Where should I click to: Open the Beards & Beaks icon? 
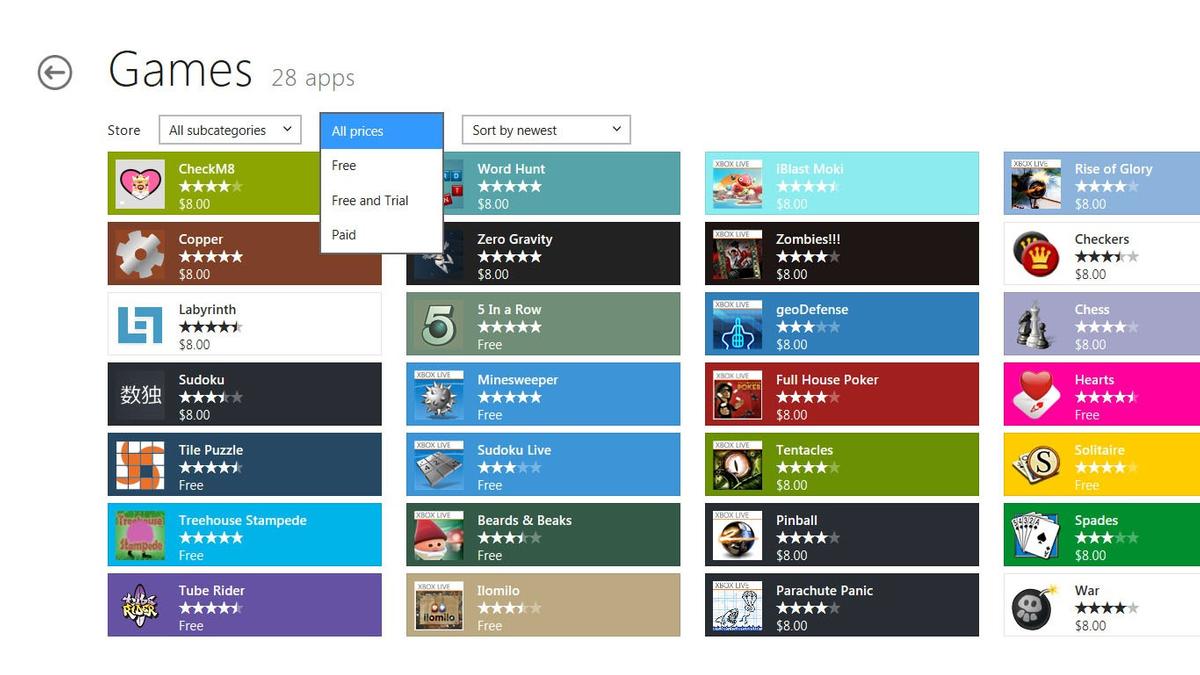click(x=439, y=535)
